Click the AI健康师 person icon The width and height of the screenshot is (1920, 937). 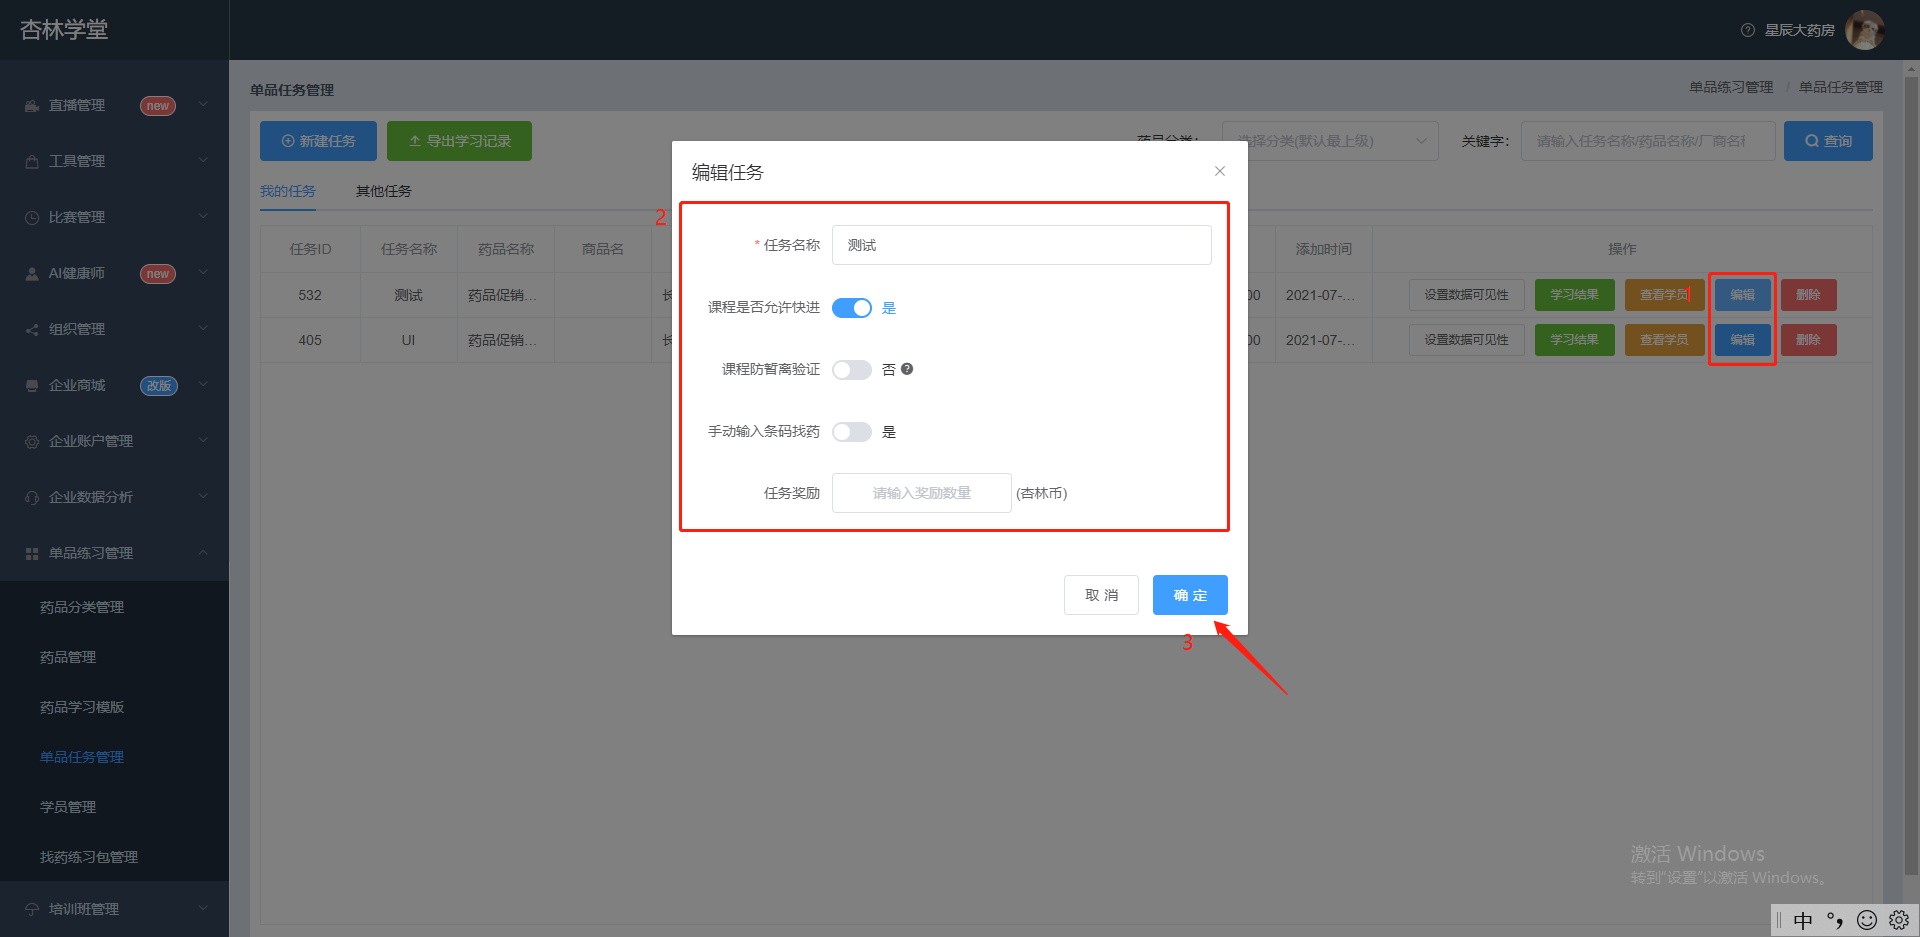pos(32,274)
